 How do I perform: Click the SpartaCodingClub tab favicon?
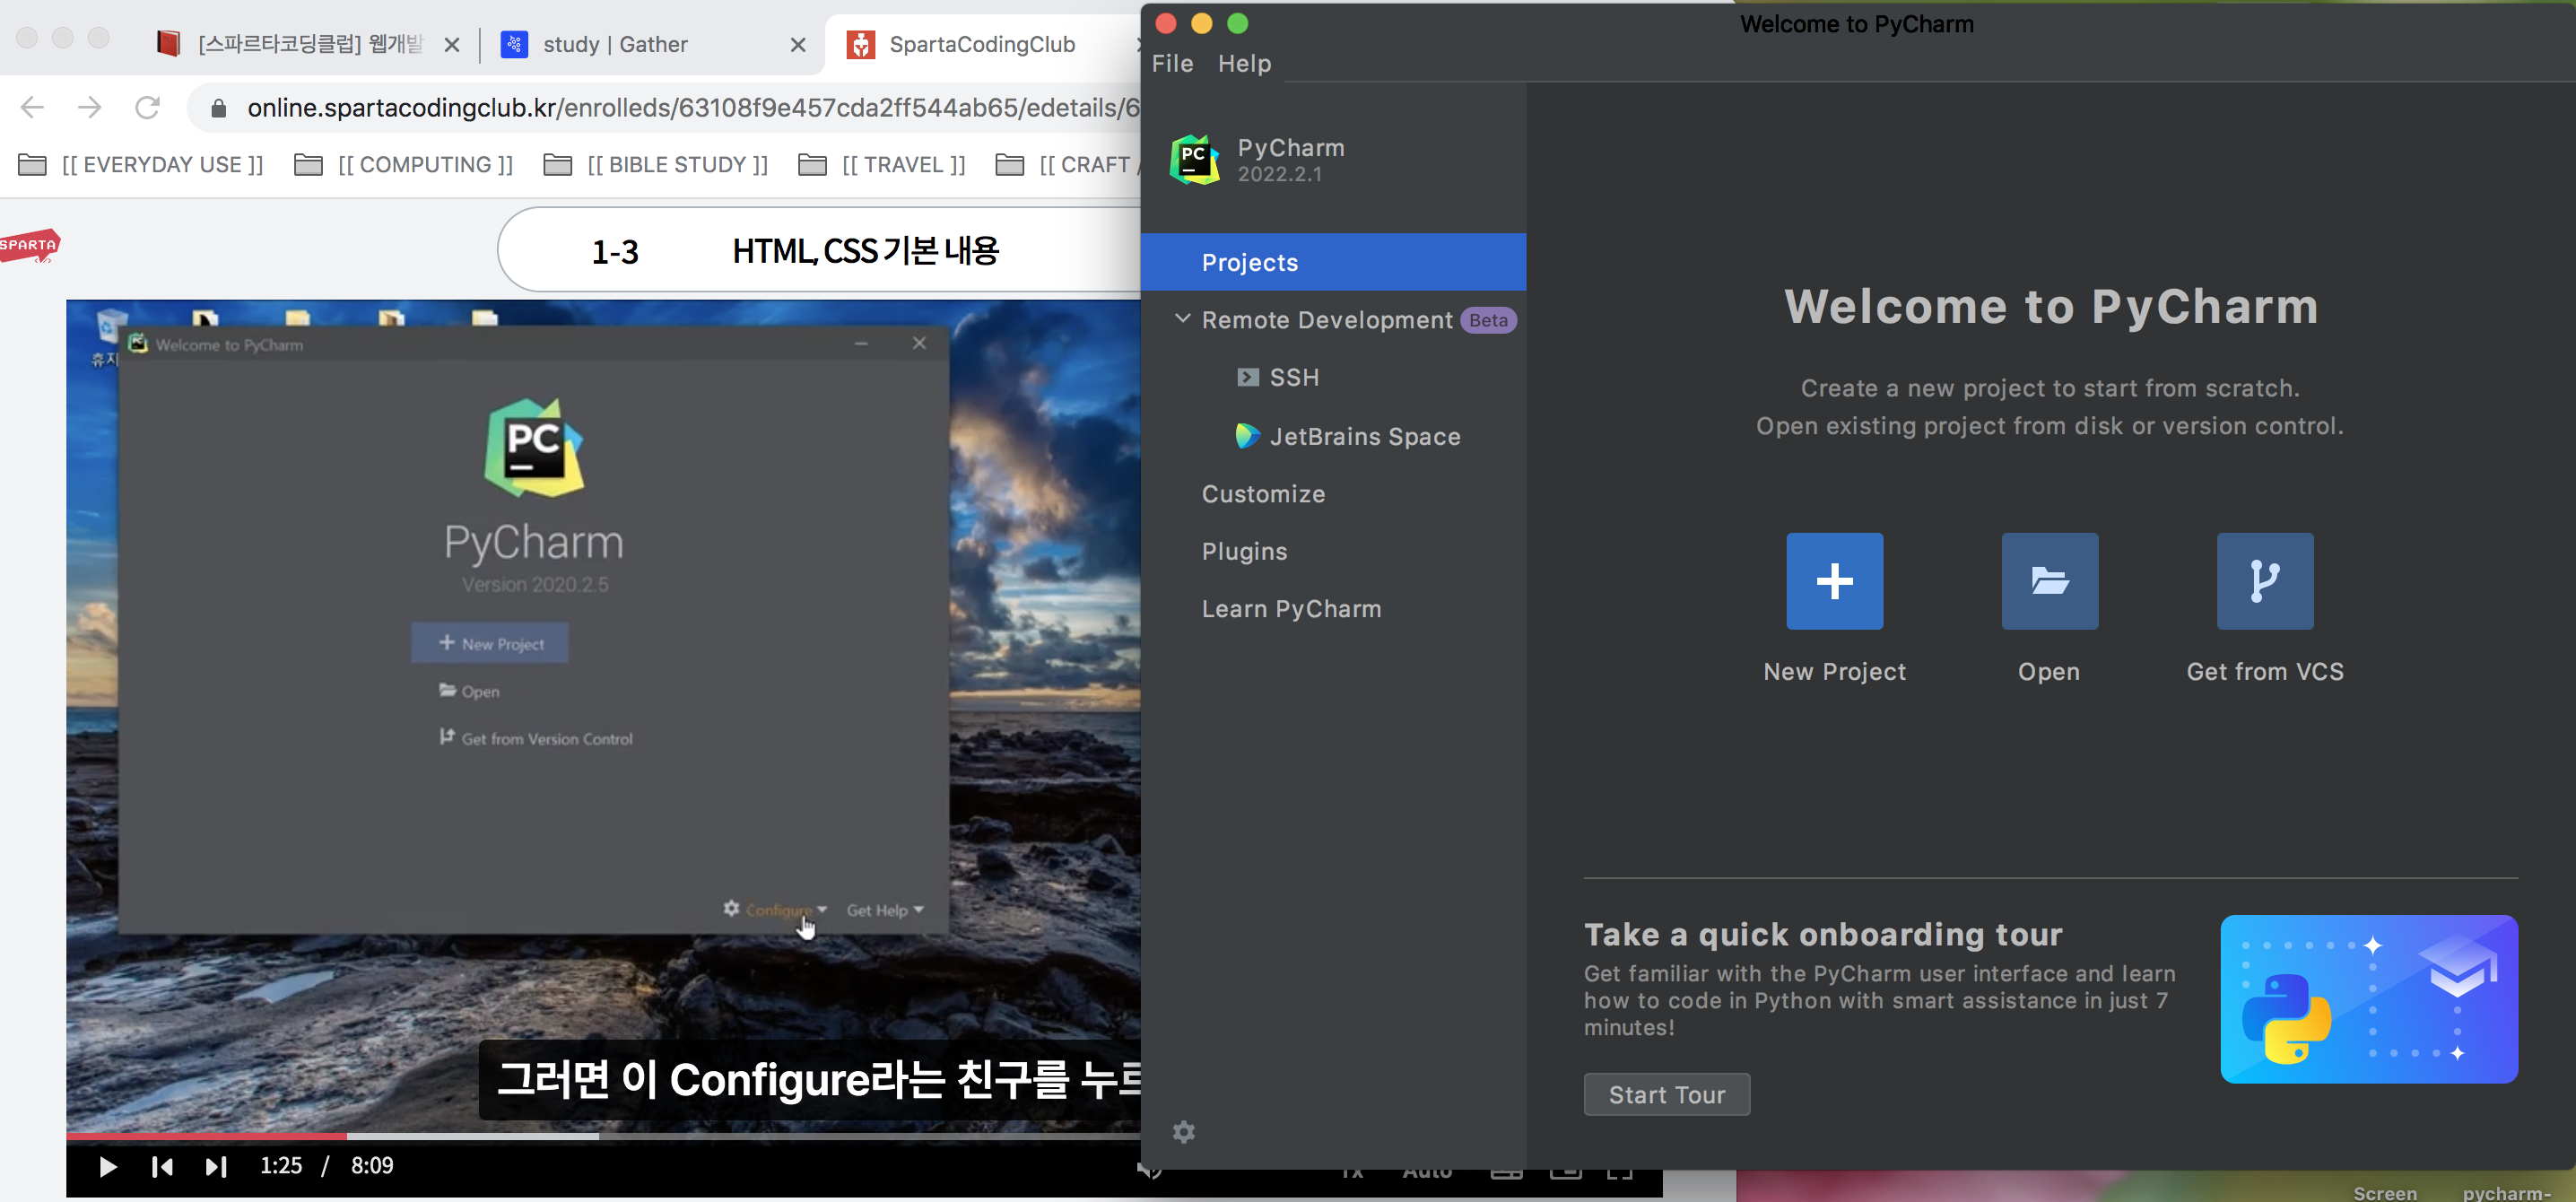tap(860, 44)
